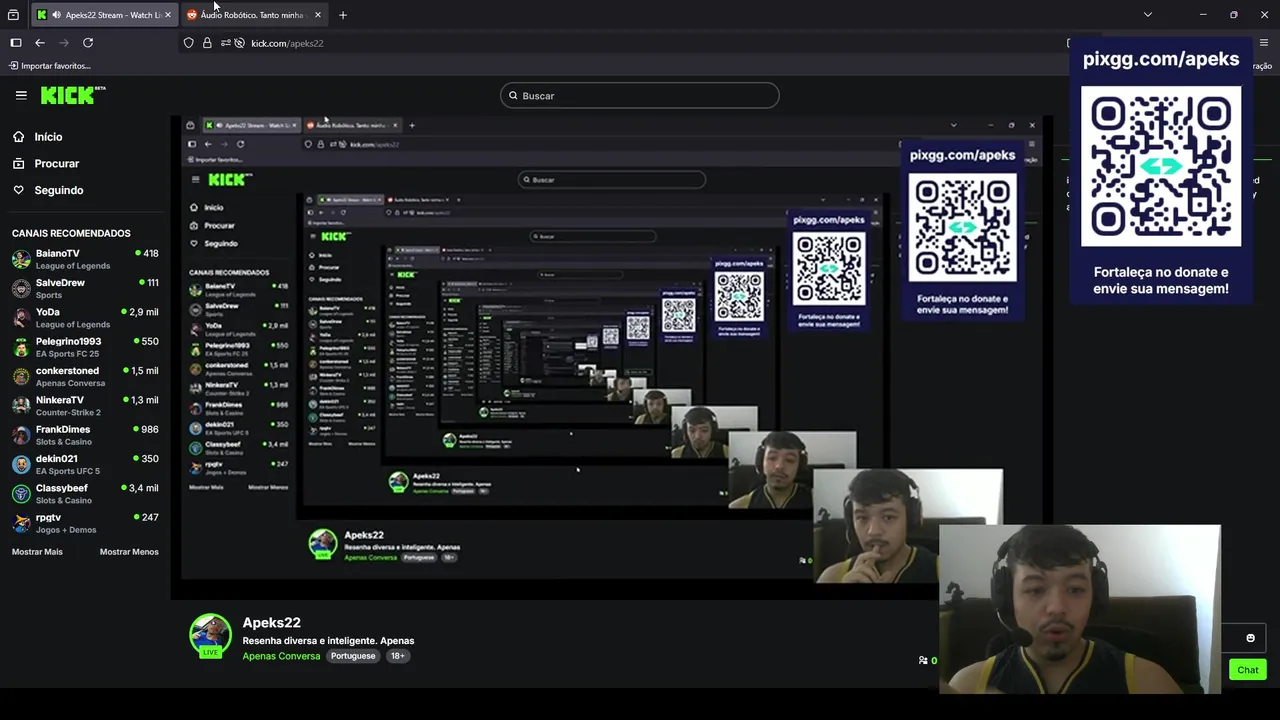Open the tracking protection shield icon
1280x720 pixels.
(188, 43)
